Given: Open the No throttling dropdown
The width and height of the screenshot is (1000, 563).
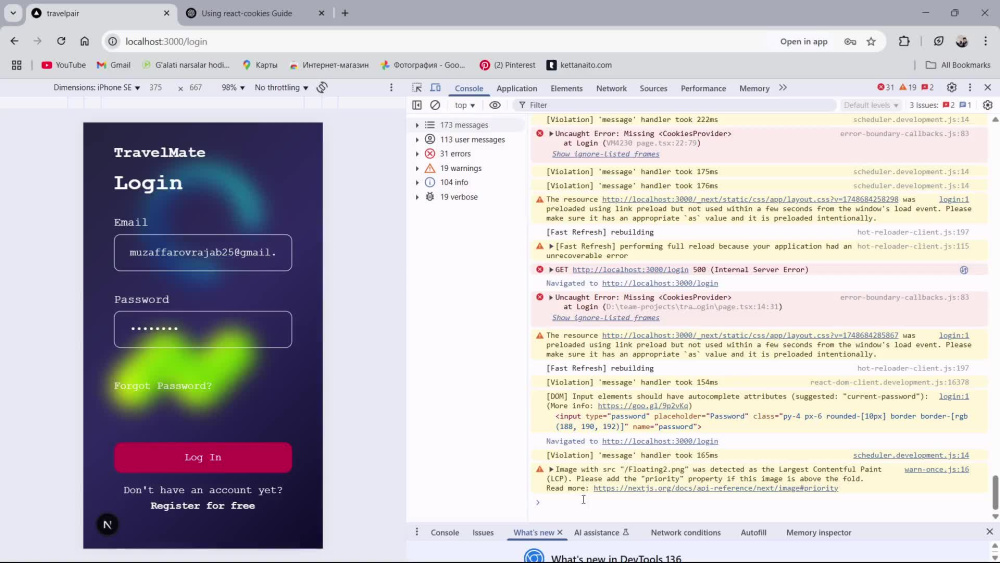Looking at the screenshot, I should (281, 87).
